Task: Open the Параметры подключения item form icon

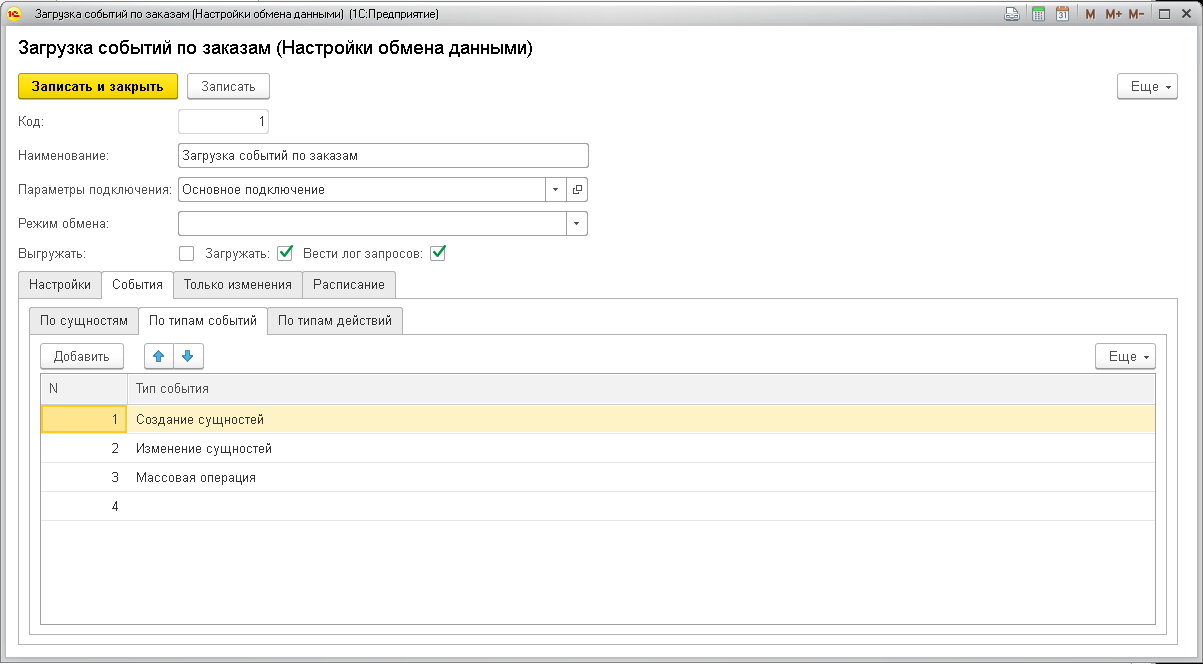Action: tap(577, 189)
